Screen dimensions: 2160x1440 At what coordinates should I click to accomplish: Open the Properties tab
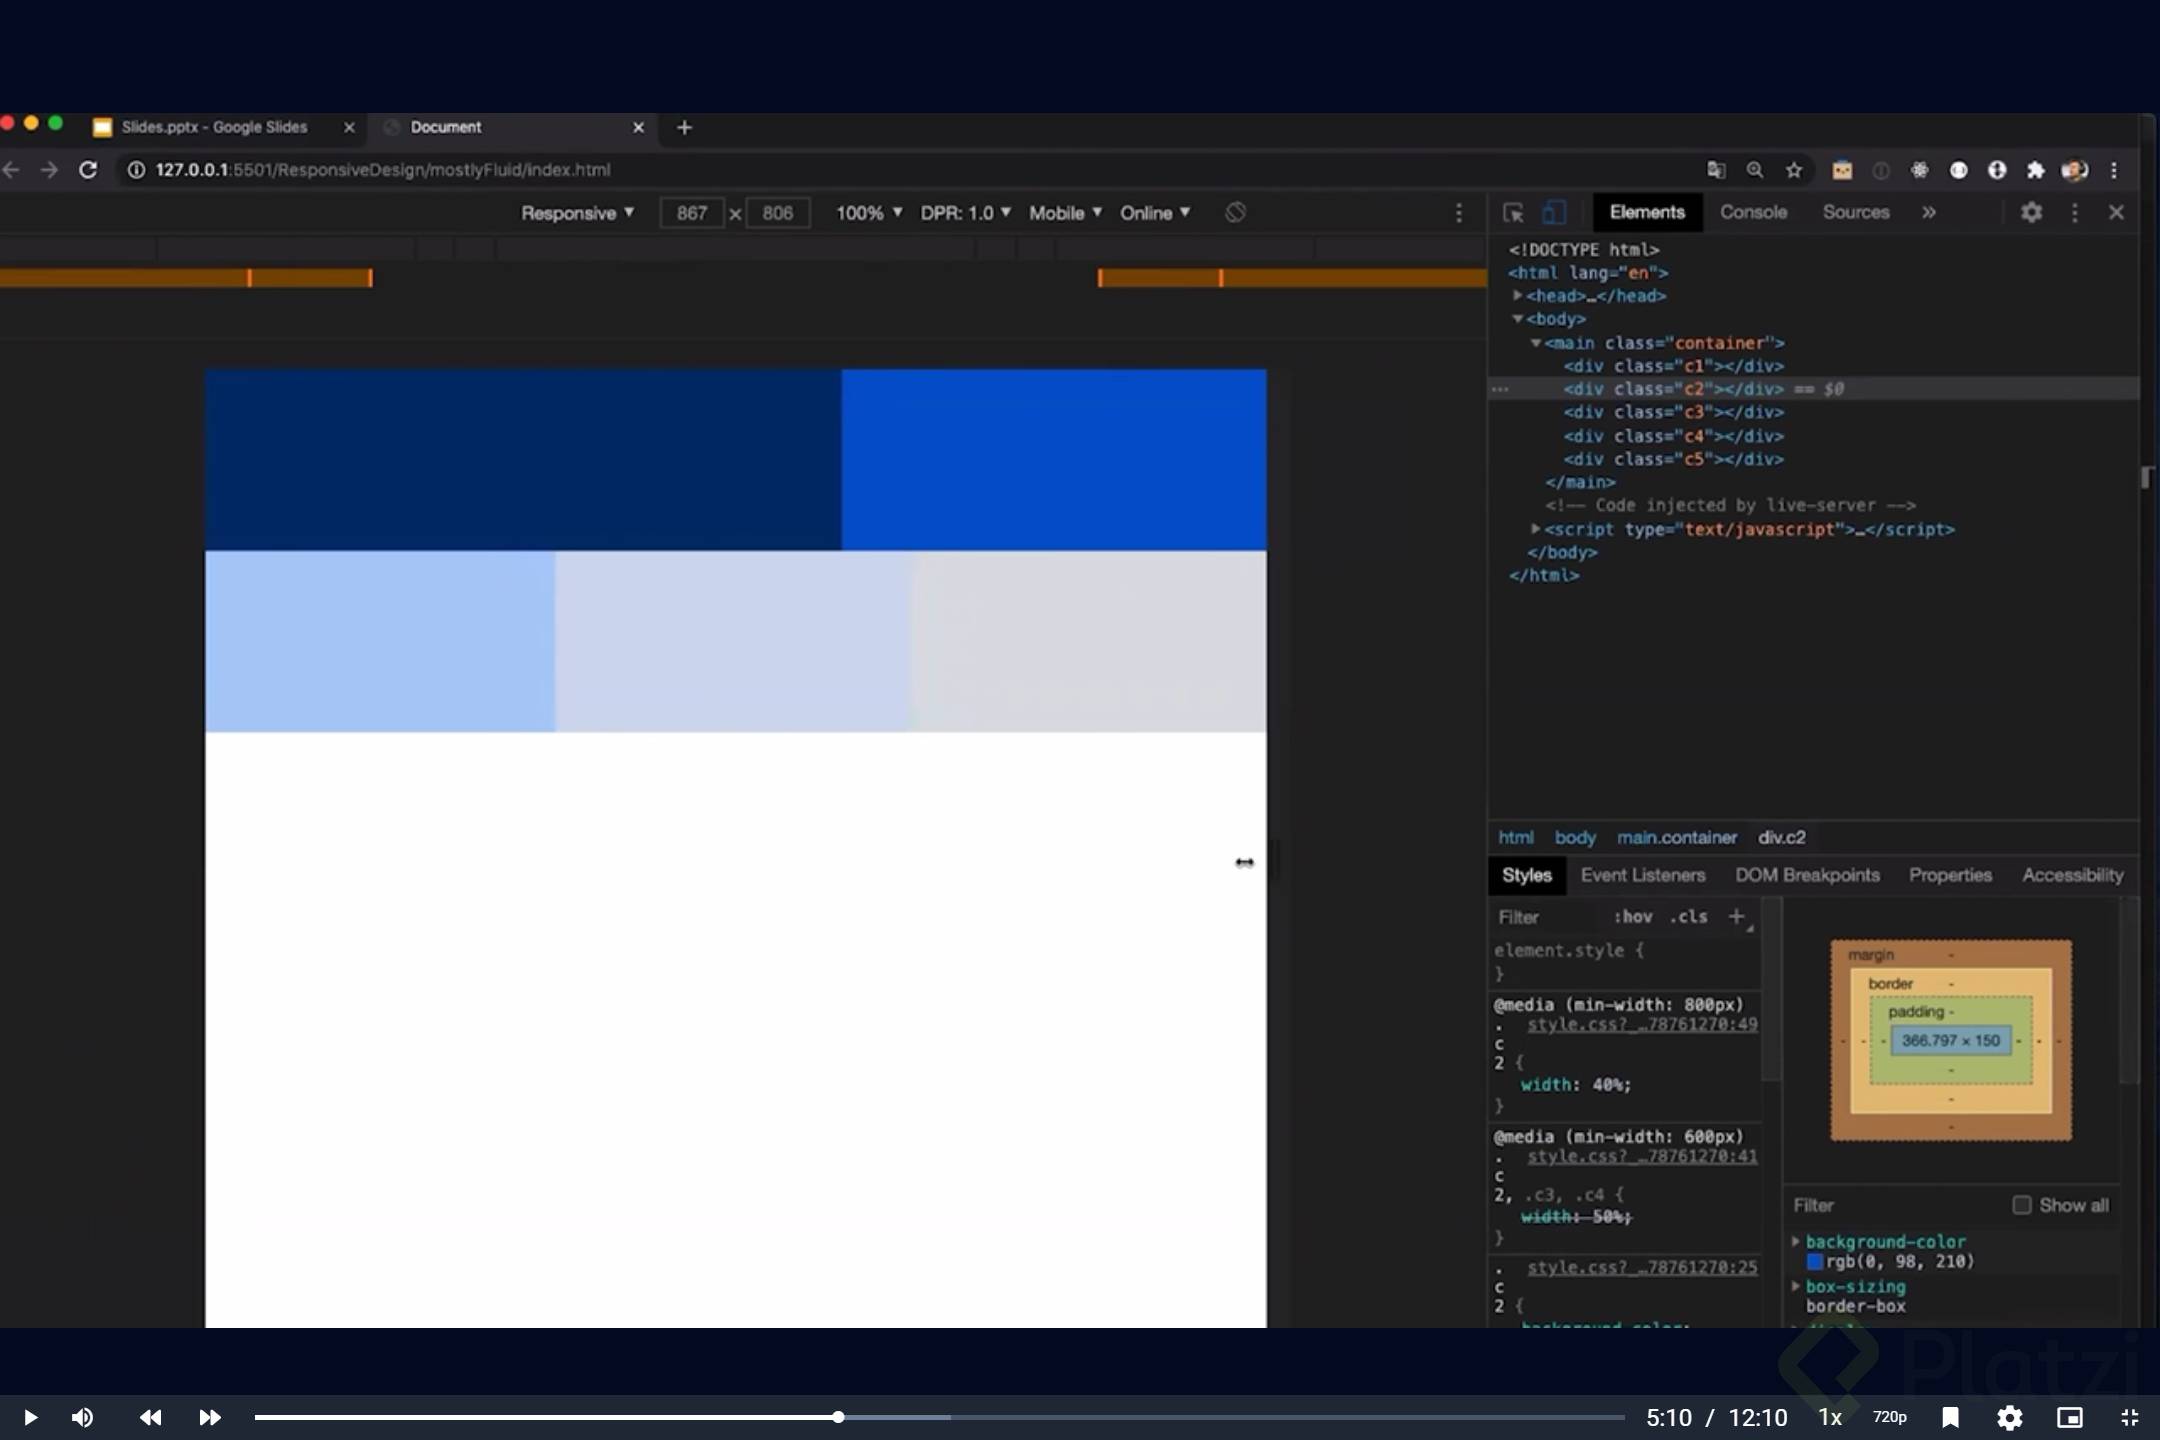click(x=1950, y=875)
